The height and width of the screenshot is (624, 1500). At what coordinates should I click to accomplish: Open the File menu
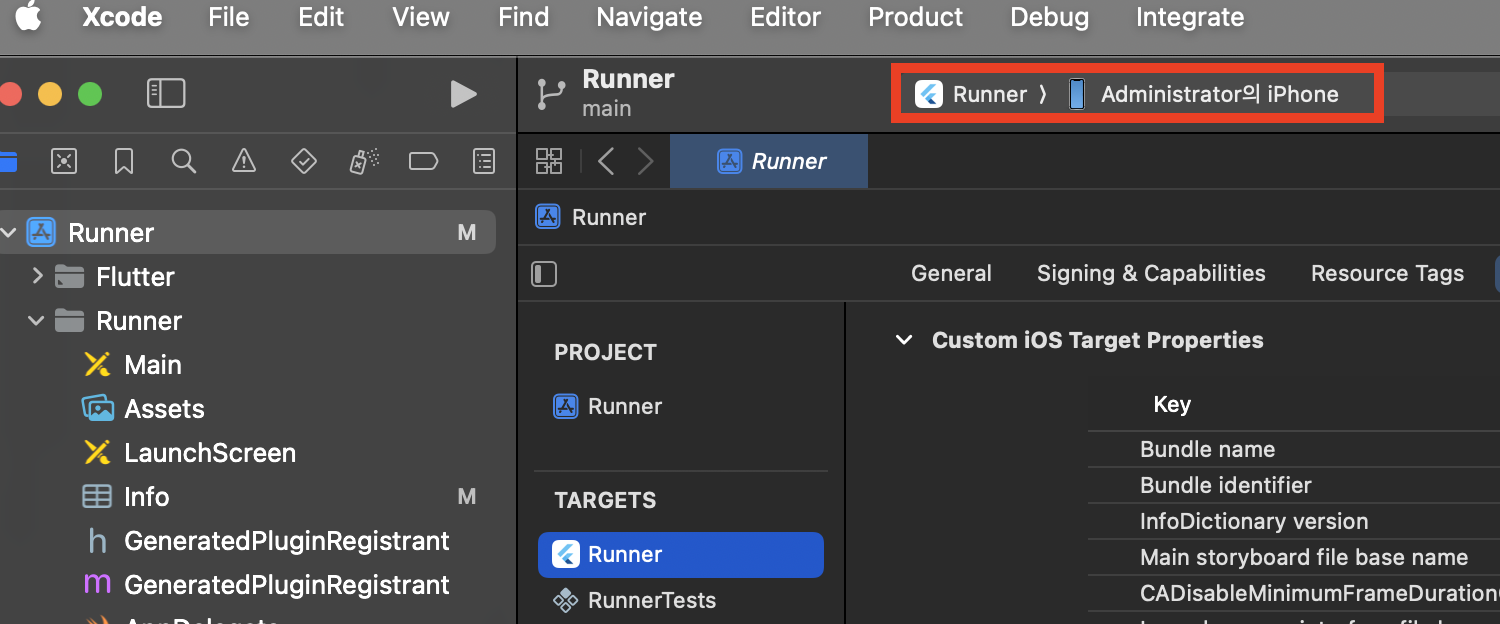click(x=229, y=17)
